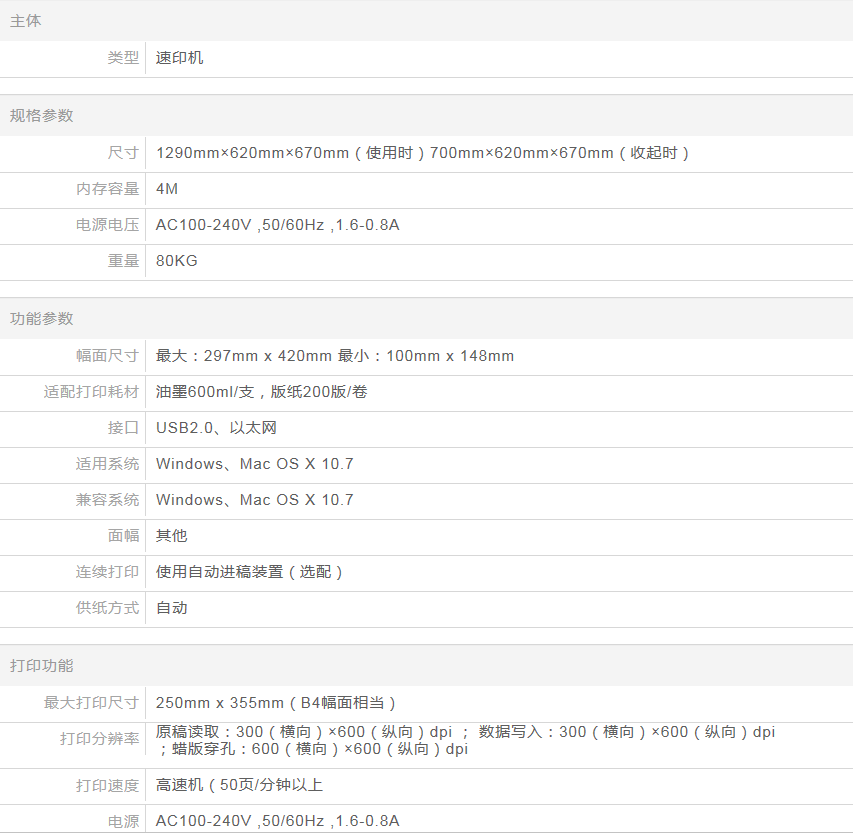This screenshot has width=853, height=833.
Task: Click the 使用自动进稿装置(选配) text
Action: pos(250,572)
